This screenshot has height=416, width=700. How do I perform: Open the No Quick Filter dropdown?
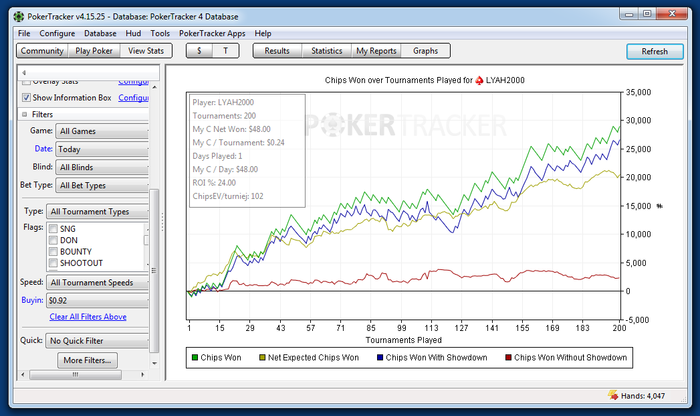click(97, 341)
